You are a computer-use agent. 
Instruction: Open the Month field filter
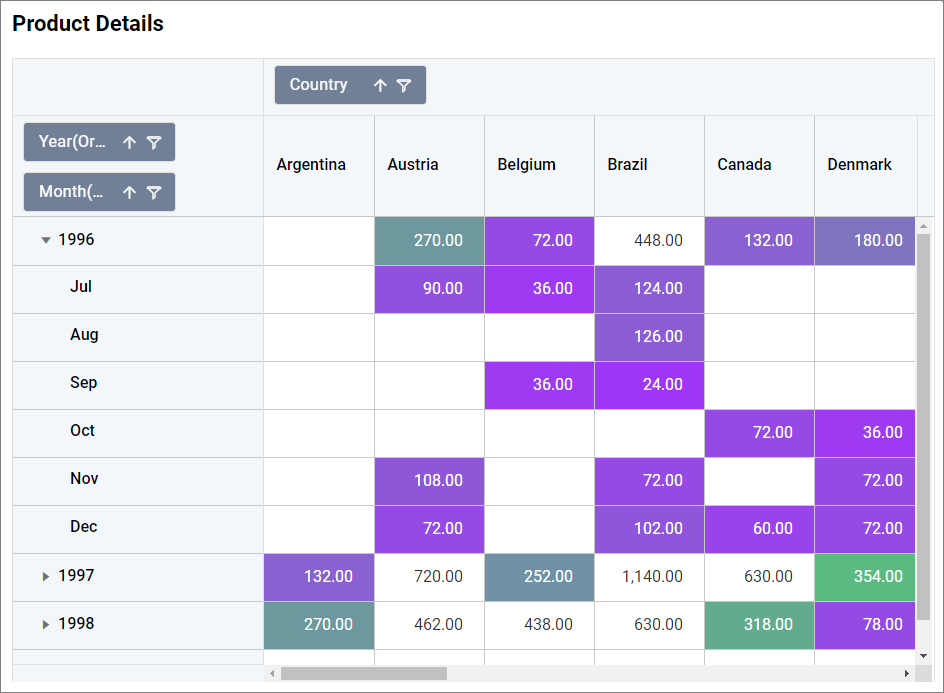click(x=155, y=191)
